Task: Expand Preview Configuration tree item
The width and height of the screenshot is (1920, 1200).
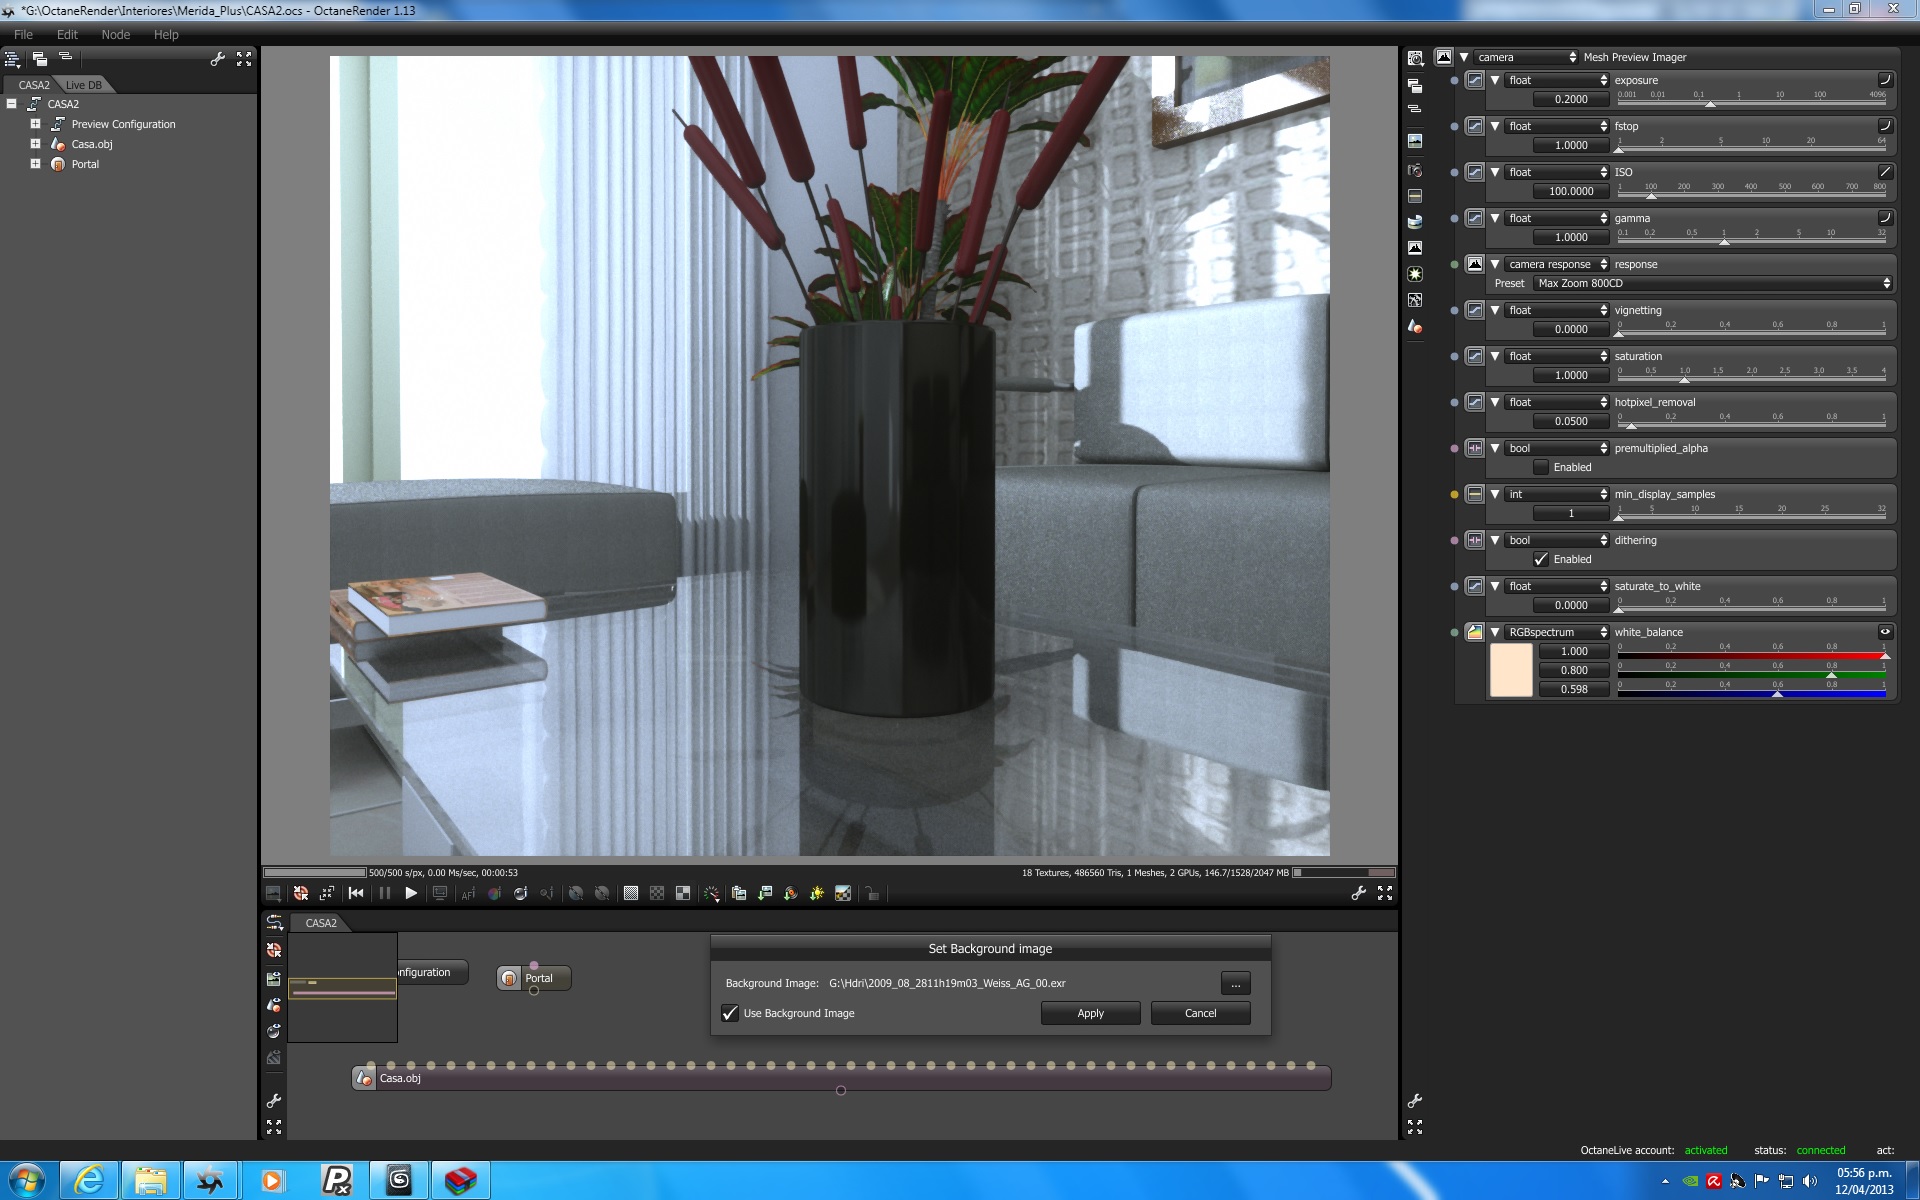Action: click(35, 124)
